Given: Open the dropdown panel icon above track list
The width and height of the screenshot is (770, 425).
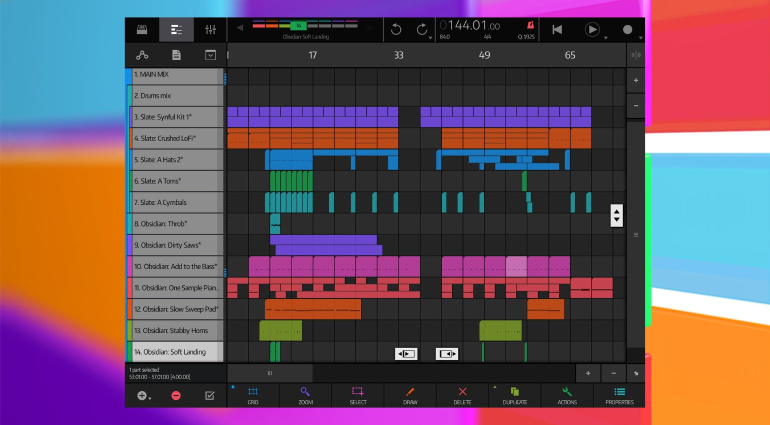Looking at the screenshot, I should pyautogui.click(x=210, y=55).
